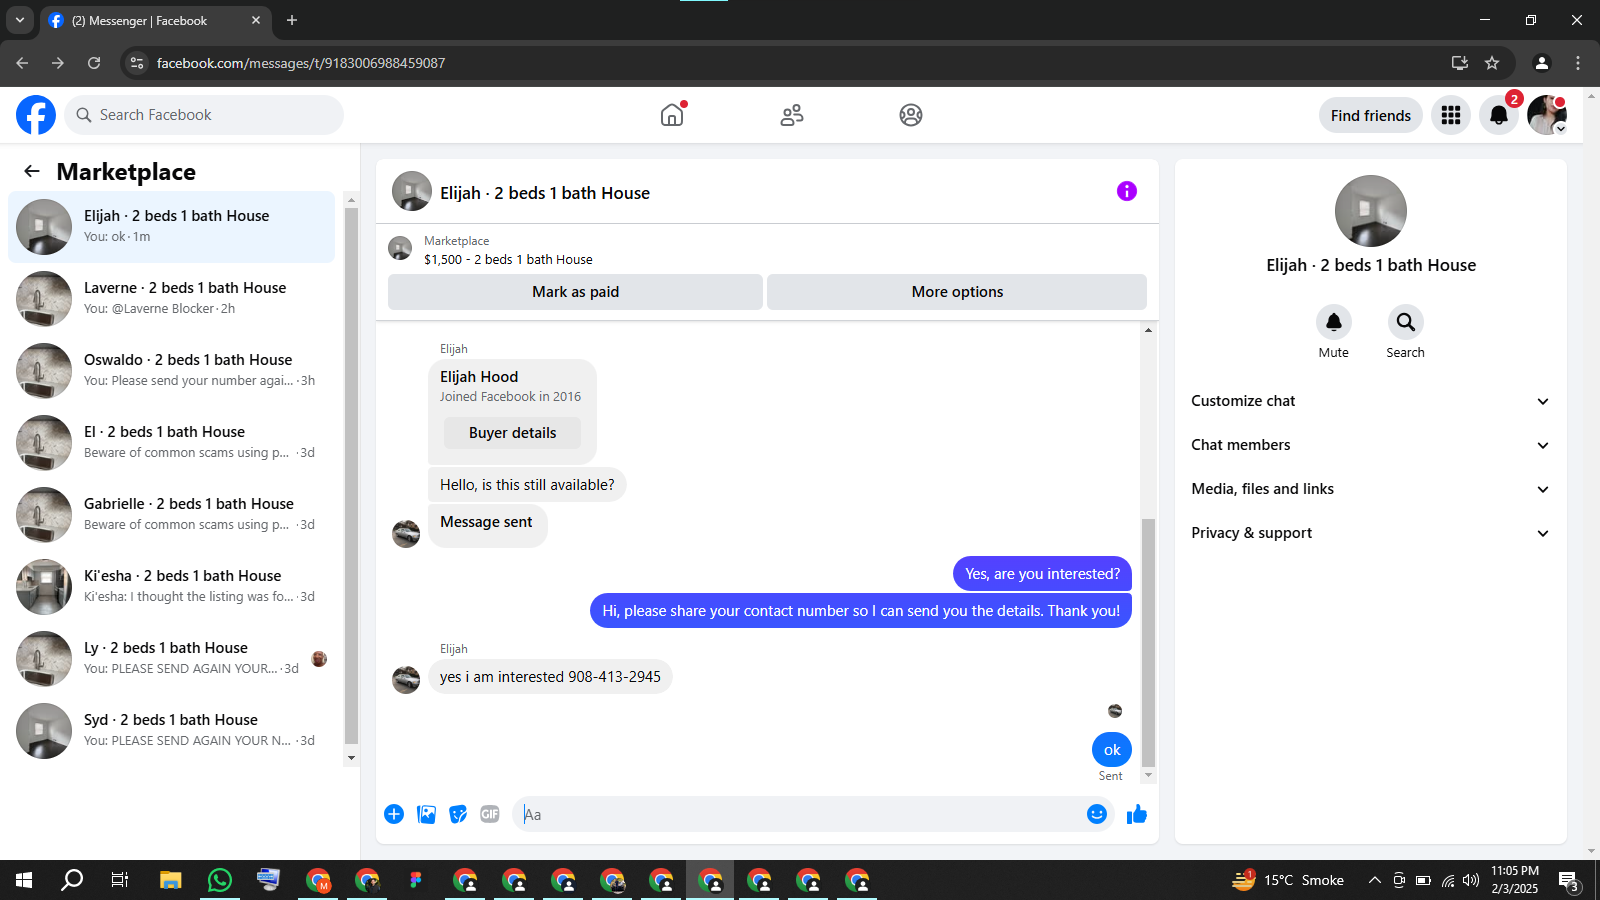The height and width of the screenshot is (900, 1600).
Task: Open the Laverne 2 beds conversation
Action: click(x=172, y=299)
